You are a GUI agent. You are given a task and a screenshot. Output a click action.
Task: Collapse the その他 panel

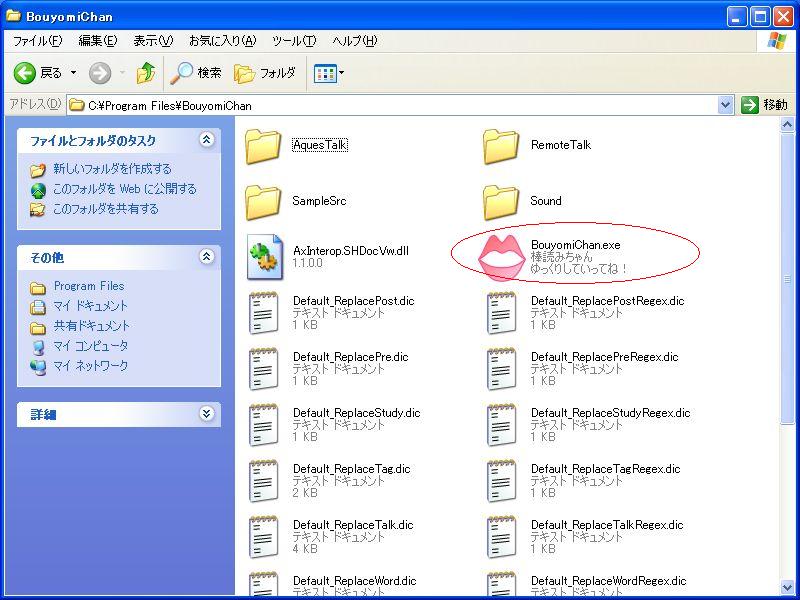pyautogui.click(x=207, y=256)
